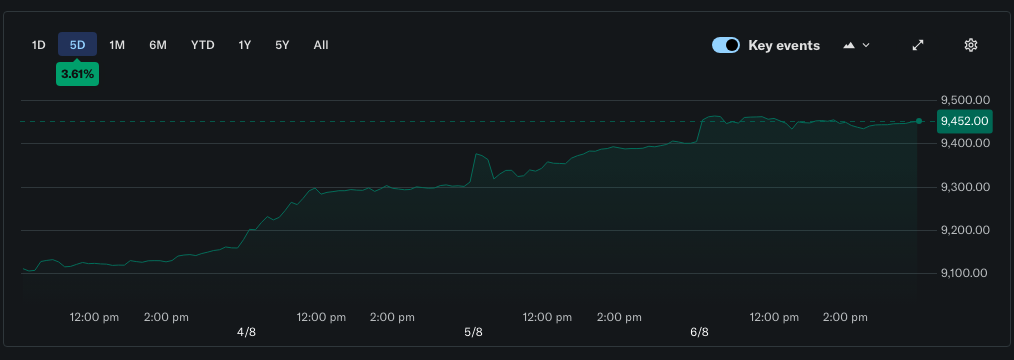Image resolution: width=1014 pixels, height=360 pixels.
Task: Click the Key events label text
Action: pyautogui.click(x=784, y=45)
